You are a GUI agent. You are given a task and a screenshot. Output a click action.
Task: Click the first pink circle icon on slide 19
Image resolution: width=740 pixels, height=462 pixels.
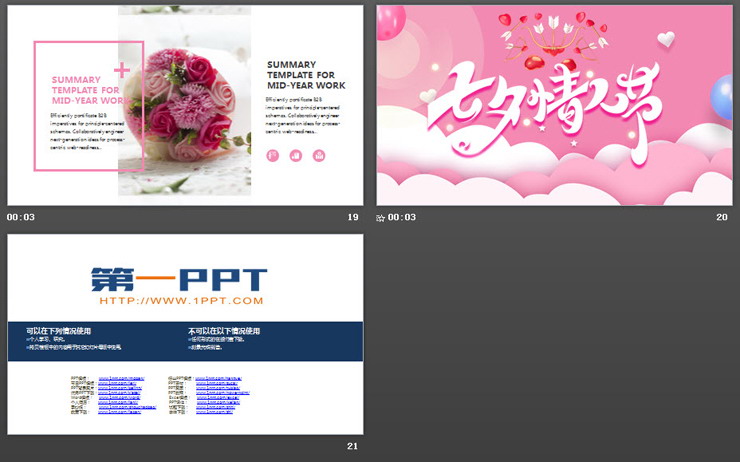pos(273,155)
